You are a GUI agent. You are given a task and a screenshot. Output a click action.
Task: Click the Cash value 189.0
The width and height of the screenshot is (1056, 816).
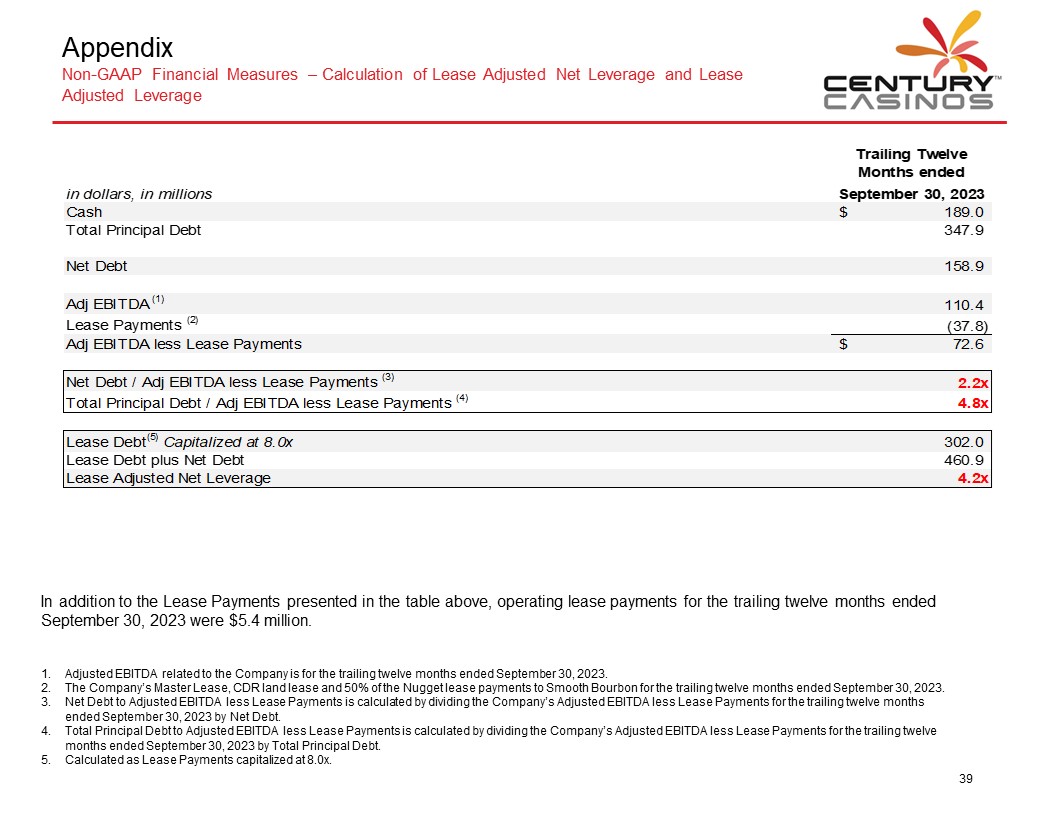964,212
